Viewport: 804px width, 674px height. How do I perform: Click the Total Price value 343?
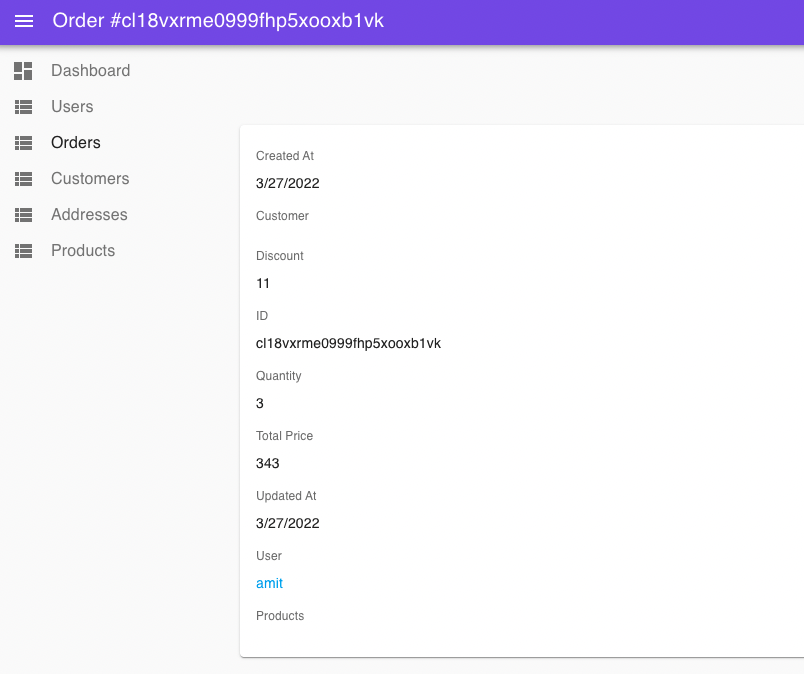(x=267, y=463)
